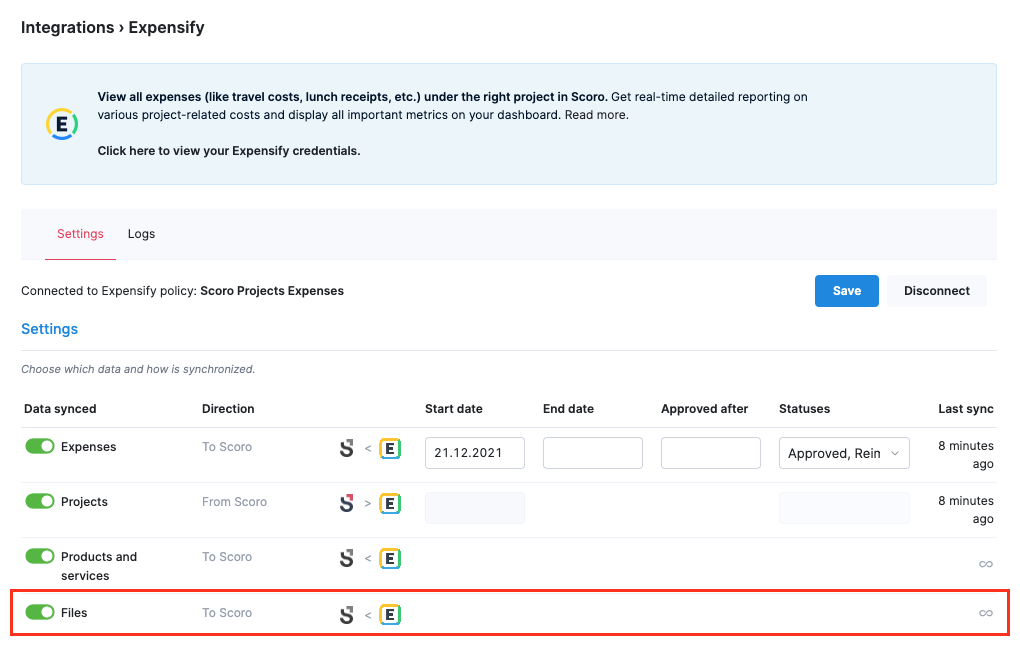Click 'To Scoro' text in Files row
1020x660 pixels.
point(226,613)
